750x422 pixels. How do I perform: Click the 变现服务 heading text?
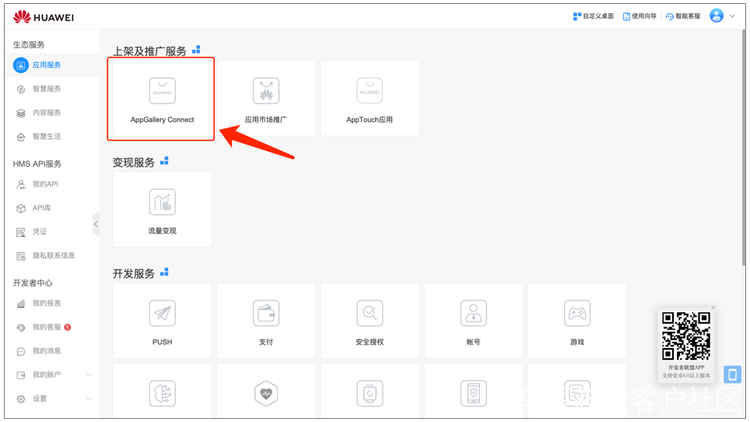[133, 163]
